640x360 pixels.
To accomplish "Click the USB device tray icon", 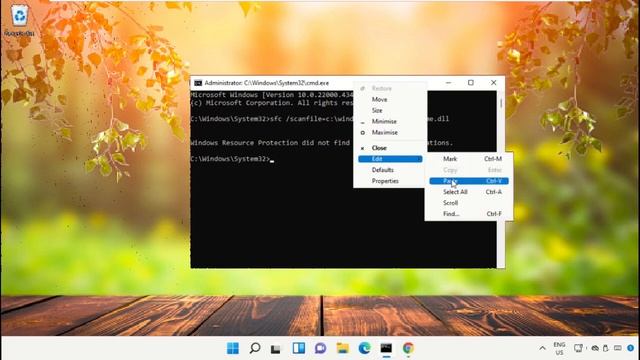I will (x=606, y=348).
